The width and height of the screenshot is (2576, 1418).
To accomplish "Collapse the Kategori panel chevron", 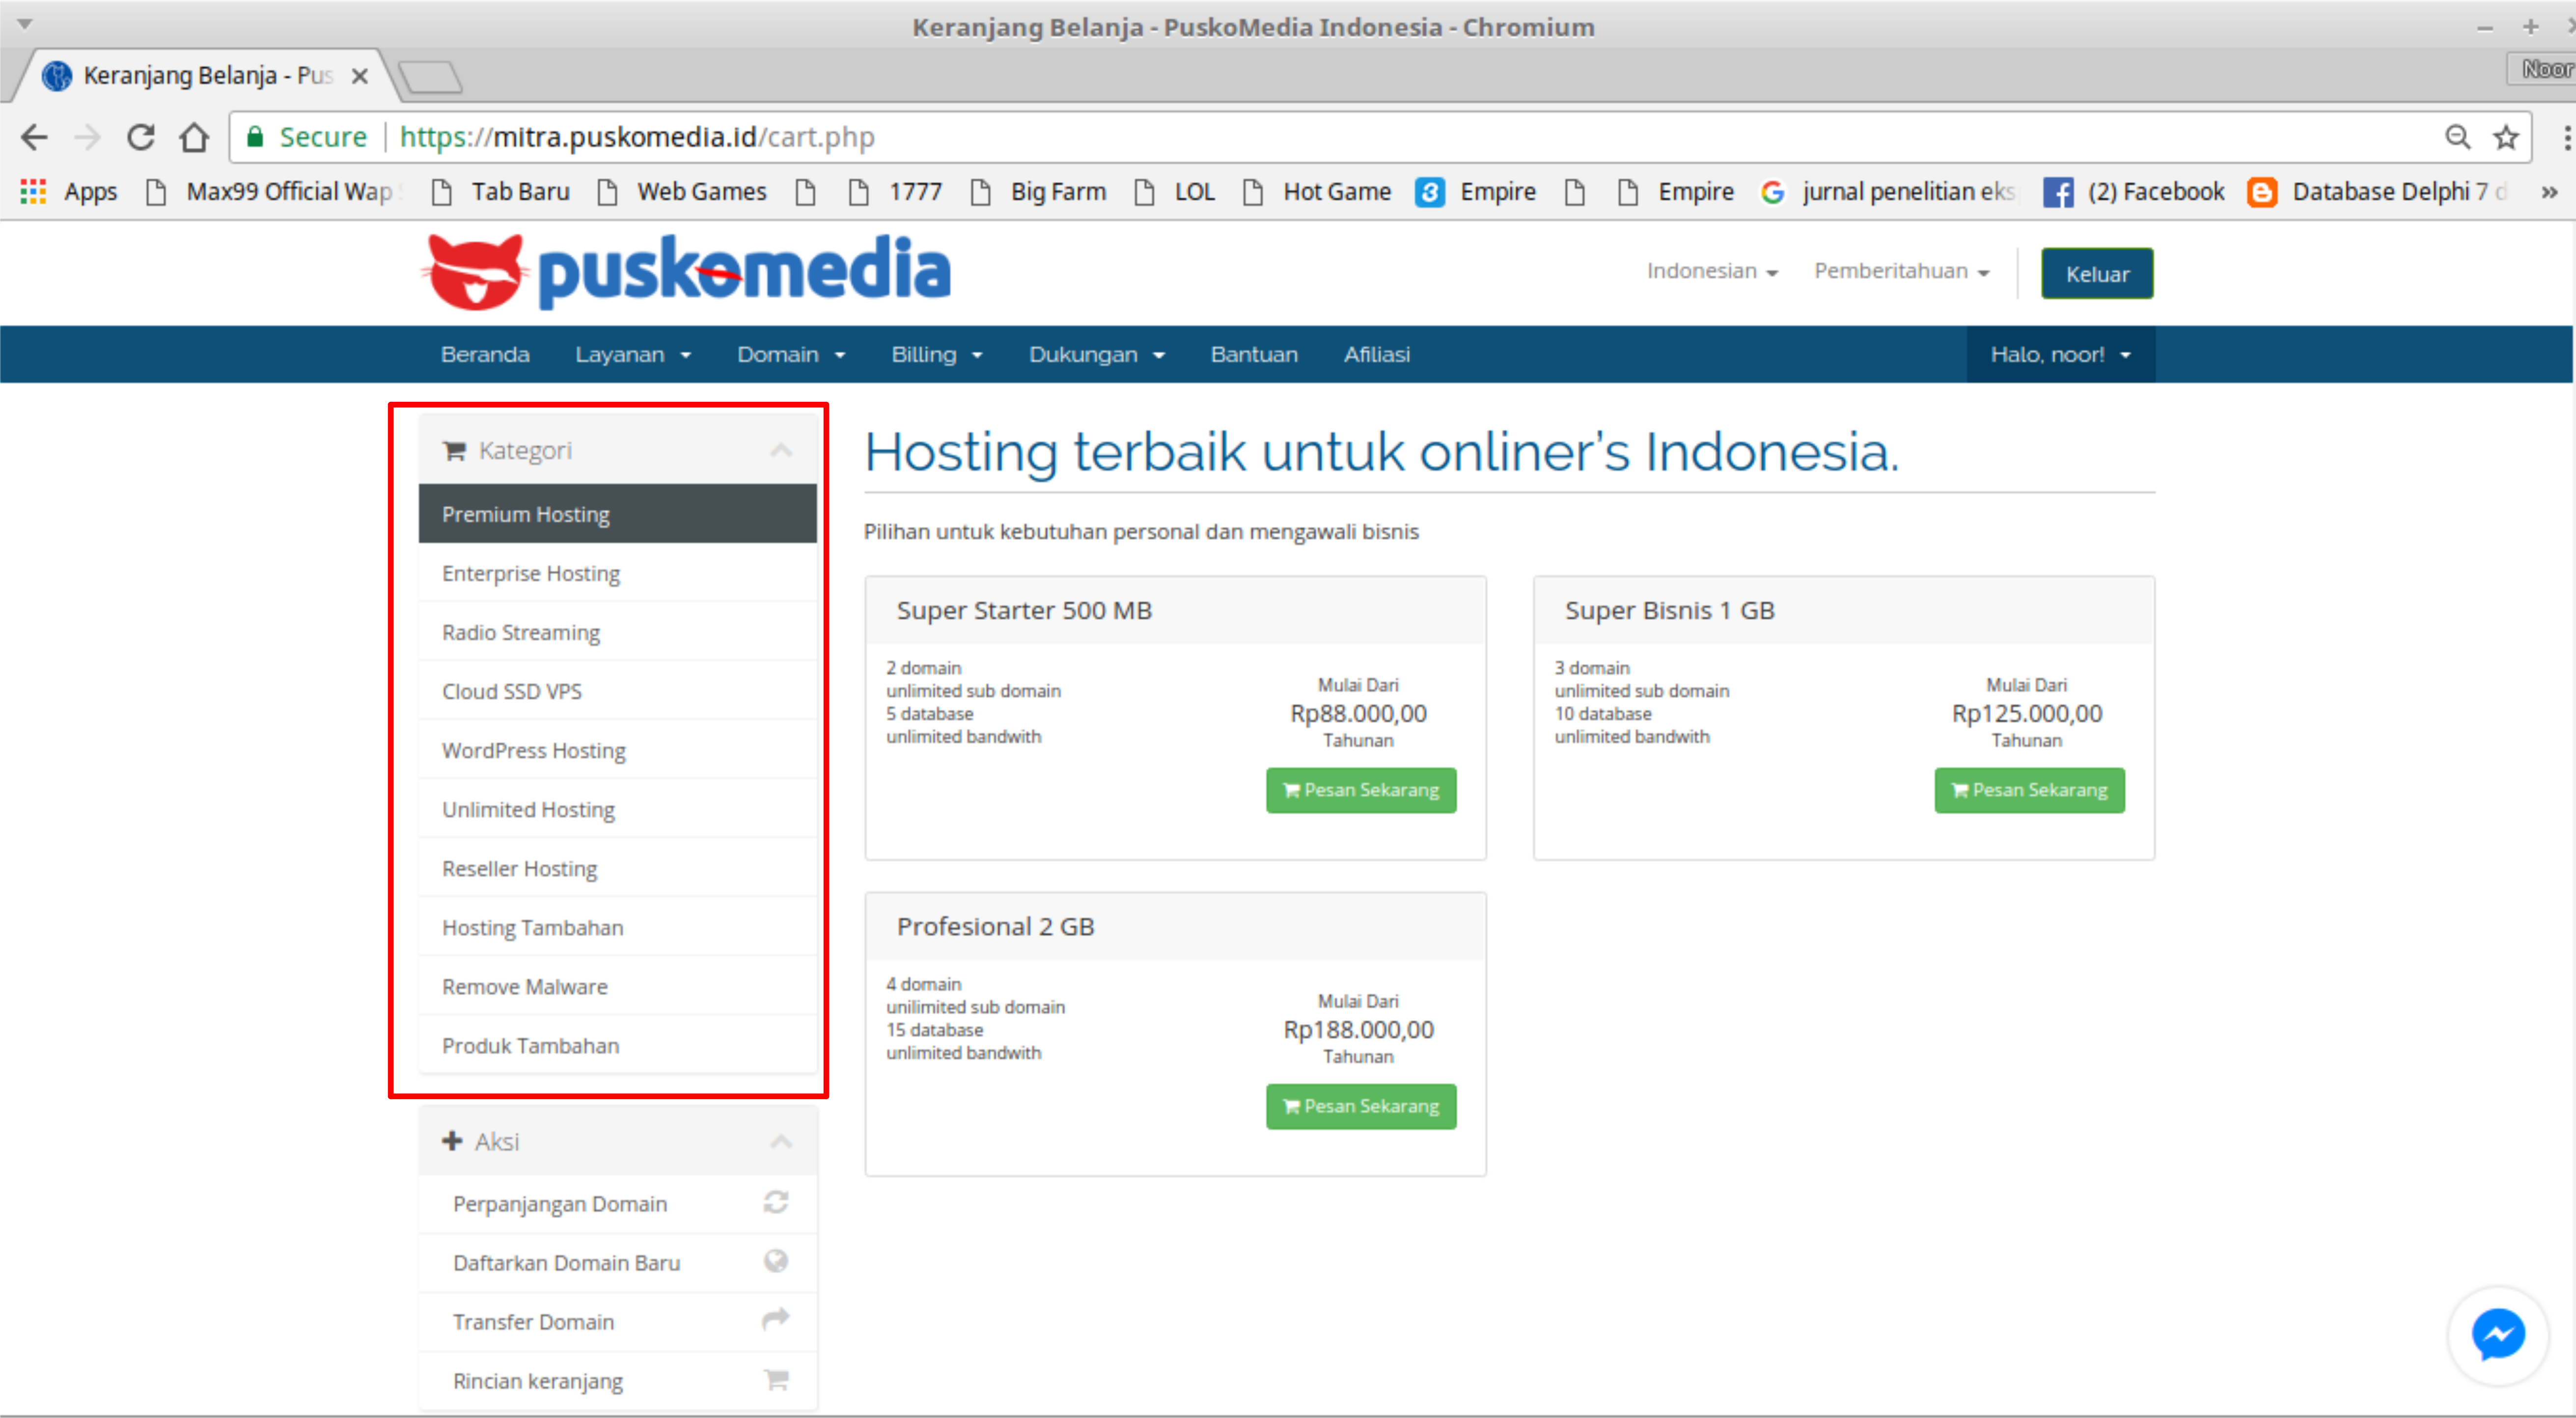I will point(781,451).
